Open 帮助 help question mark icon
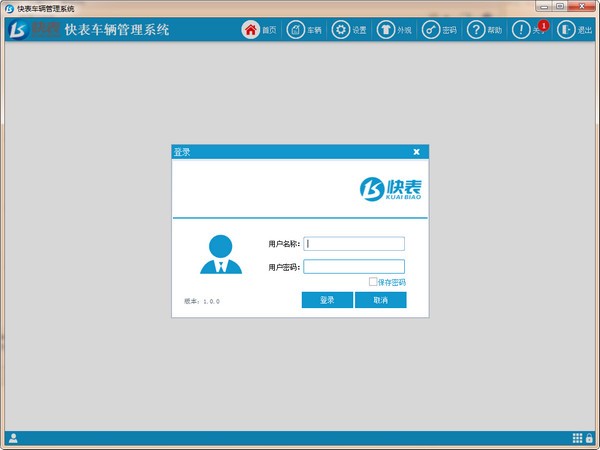This screenshot has width=600, height=450. [x=476, y=30]
